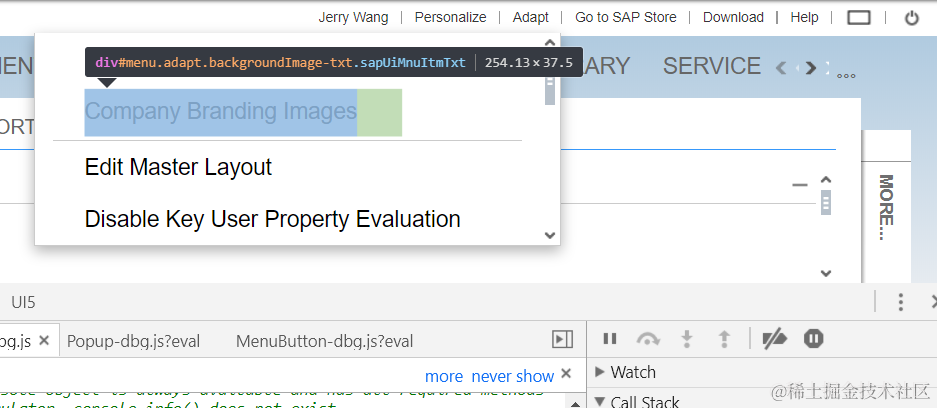Click the 'never show' link
Image resolution: width=937 pixels, height=408 pixels.
point(513,376)
